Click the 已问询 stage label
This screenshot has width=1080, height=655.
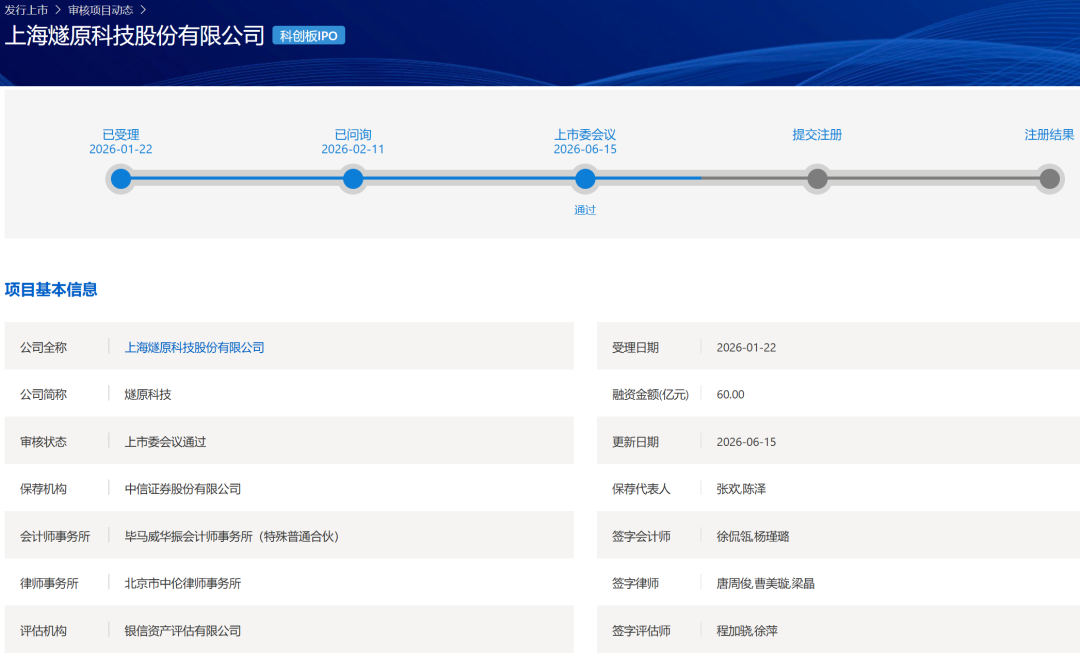point(353,134)
